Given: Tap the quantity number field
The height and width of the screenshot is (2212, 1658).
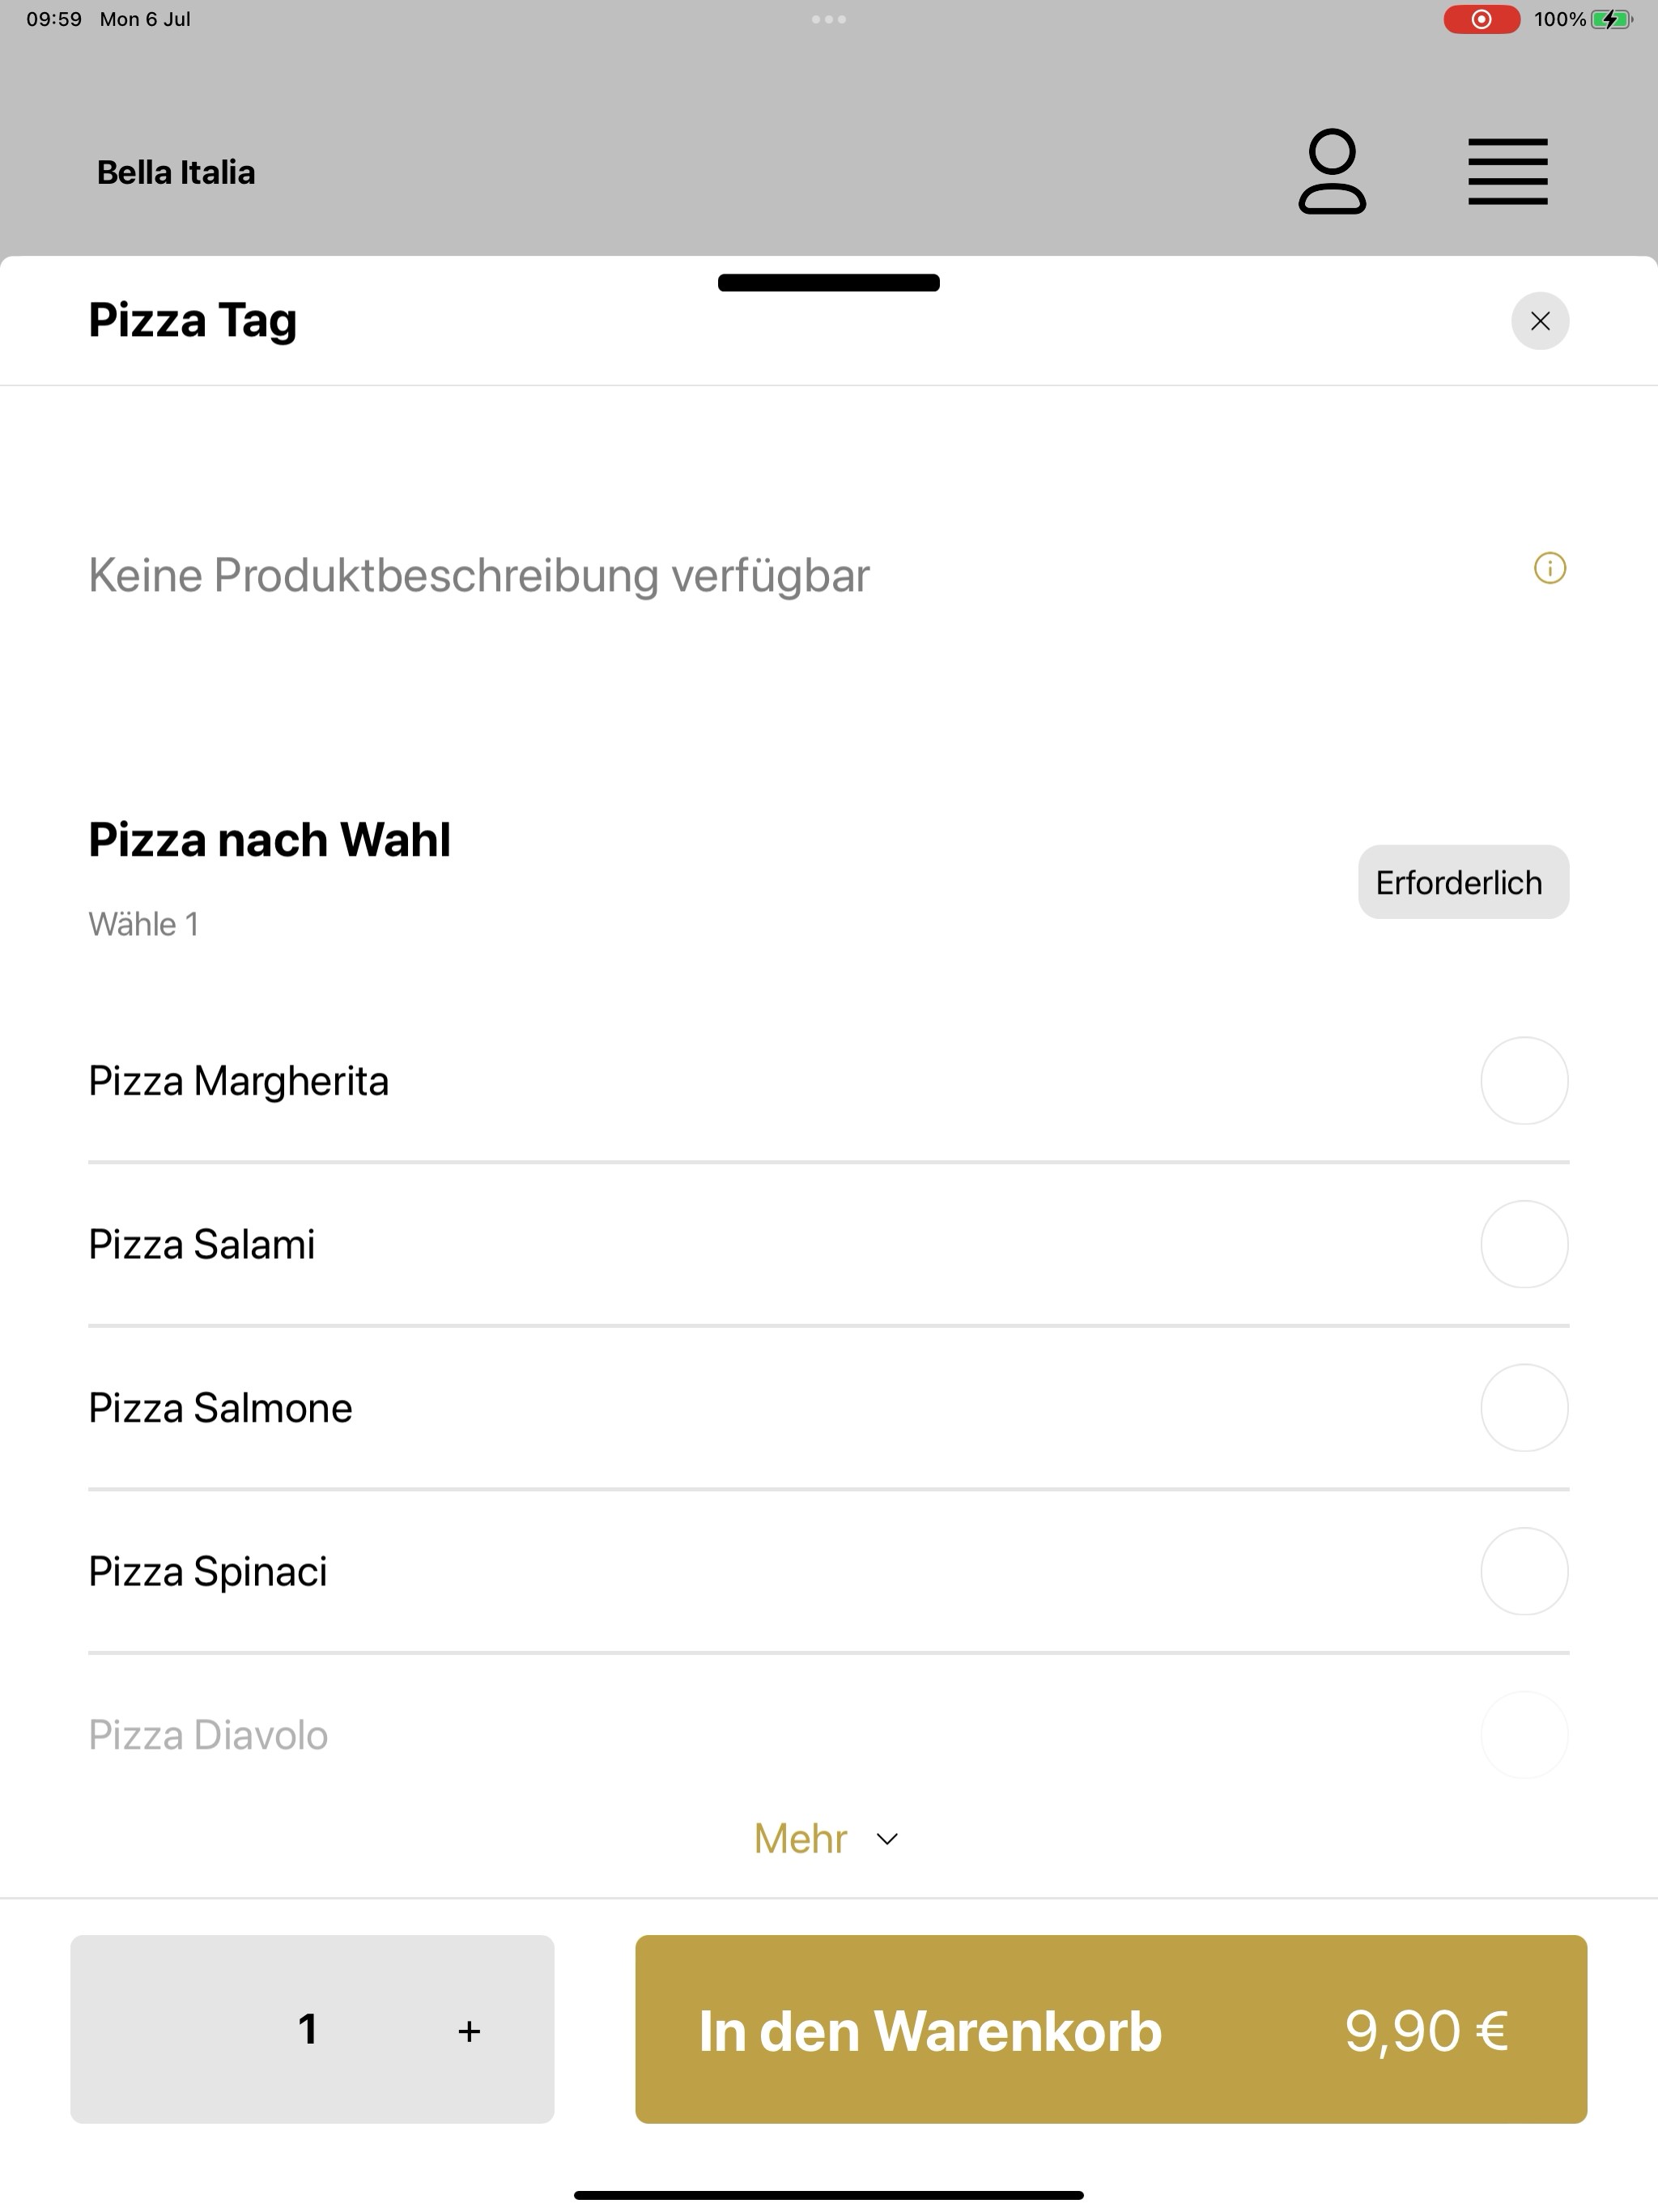Looking at the screenshot, I should (308, 2029).
